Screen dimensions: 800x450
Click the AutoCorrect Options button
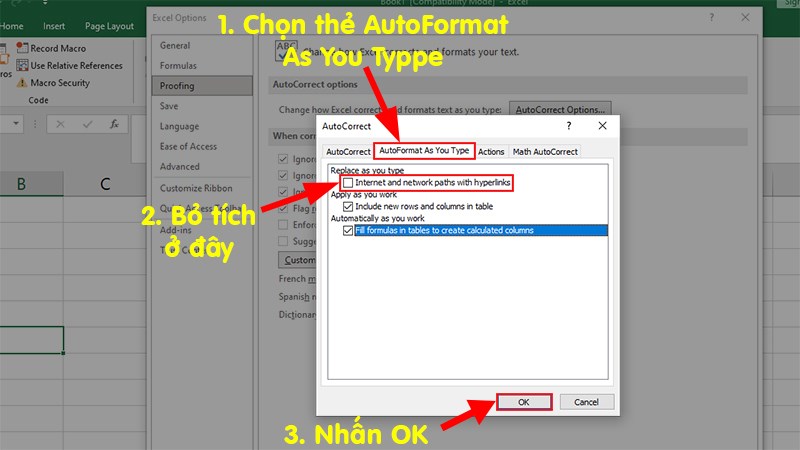coord(559,108)
